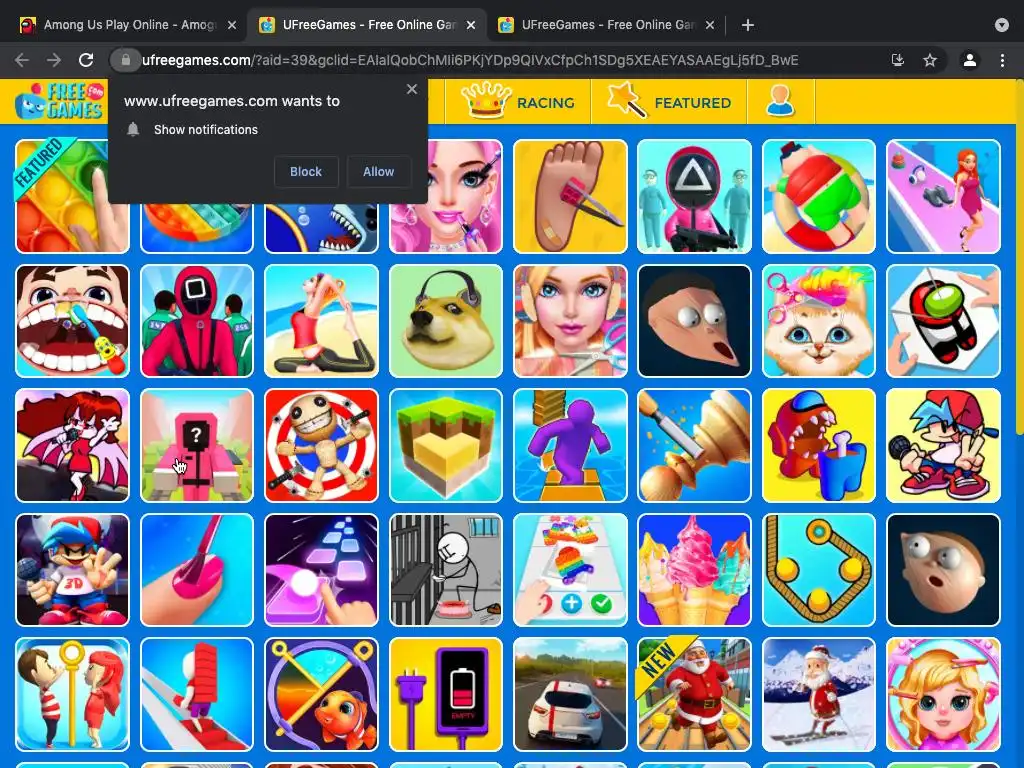Click the padlock site info icon
Image resolution: width=1024 pixels, height=768 pixels.
point(125,60)
